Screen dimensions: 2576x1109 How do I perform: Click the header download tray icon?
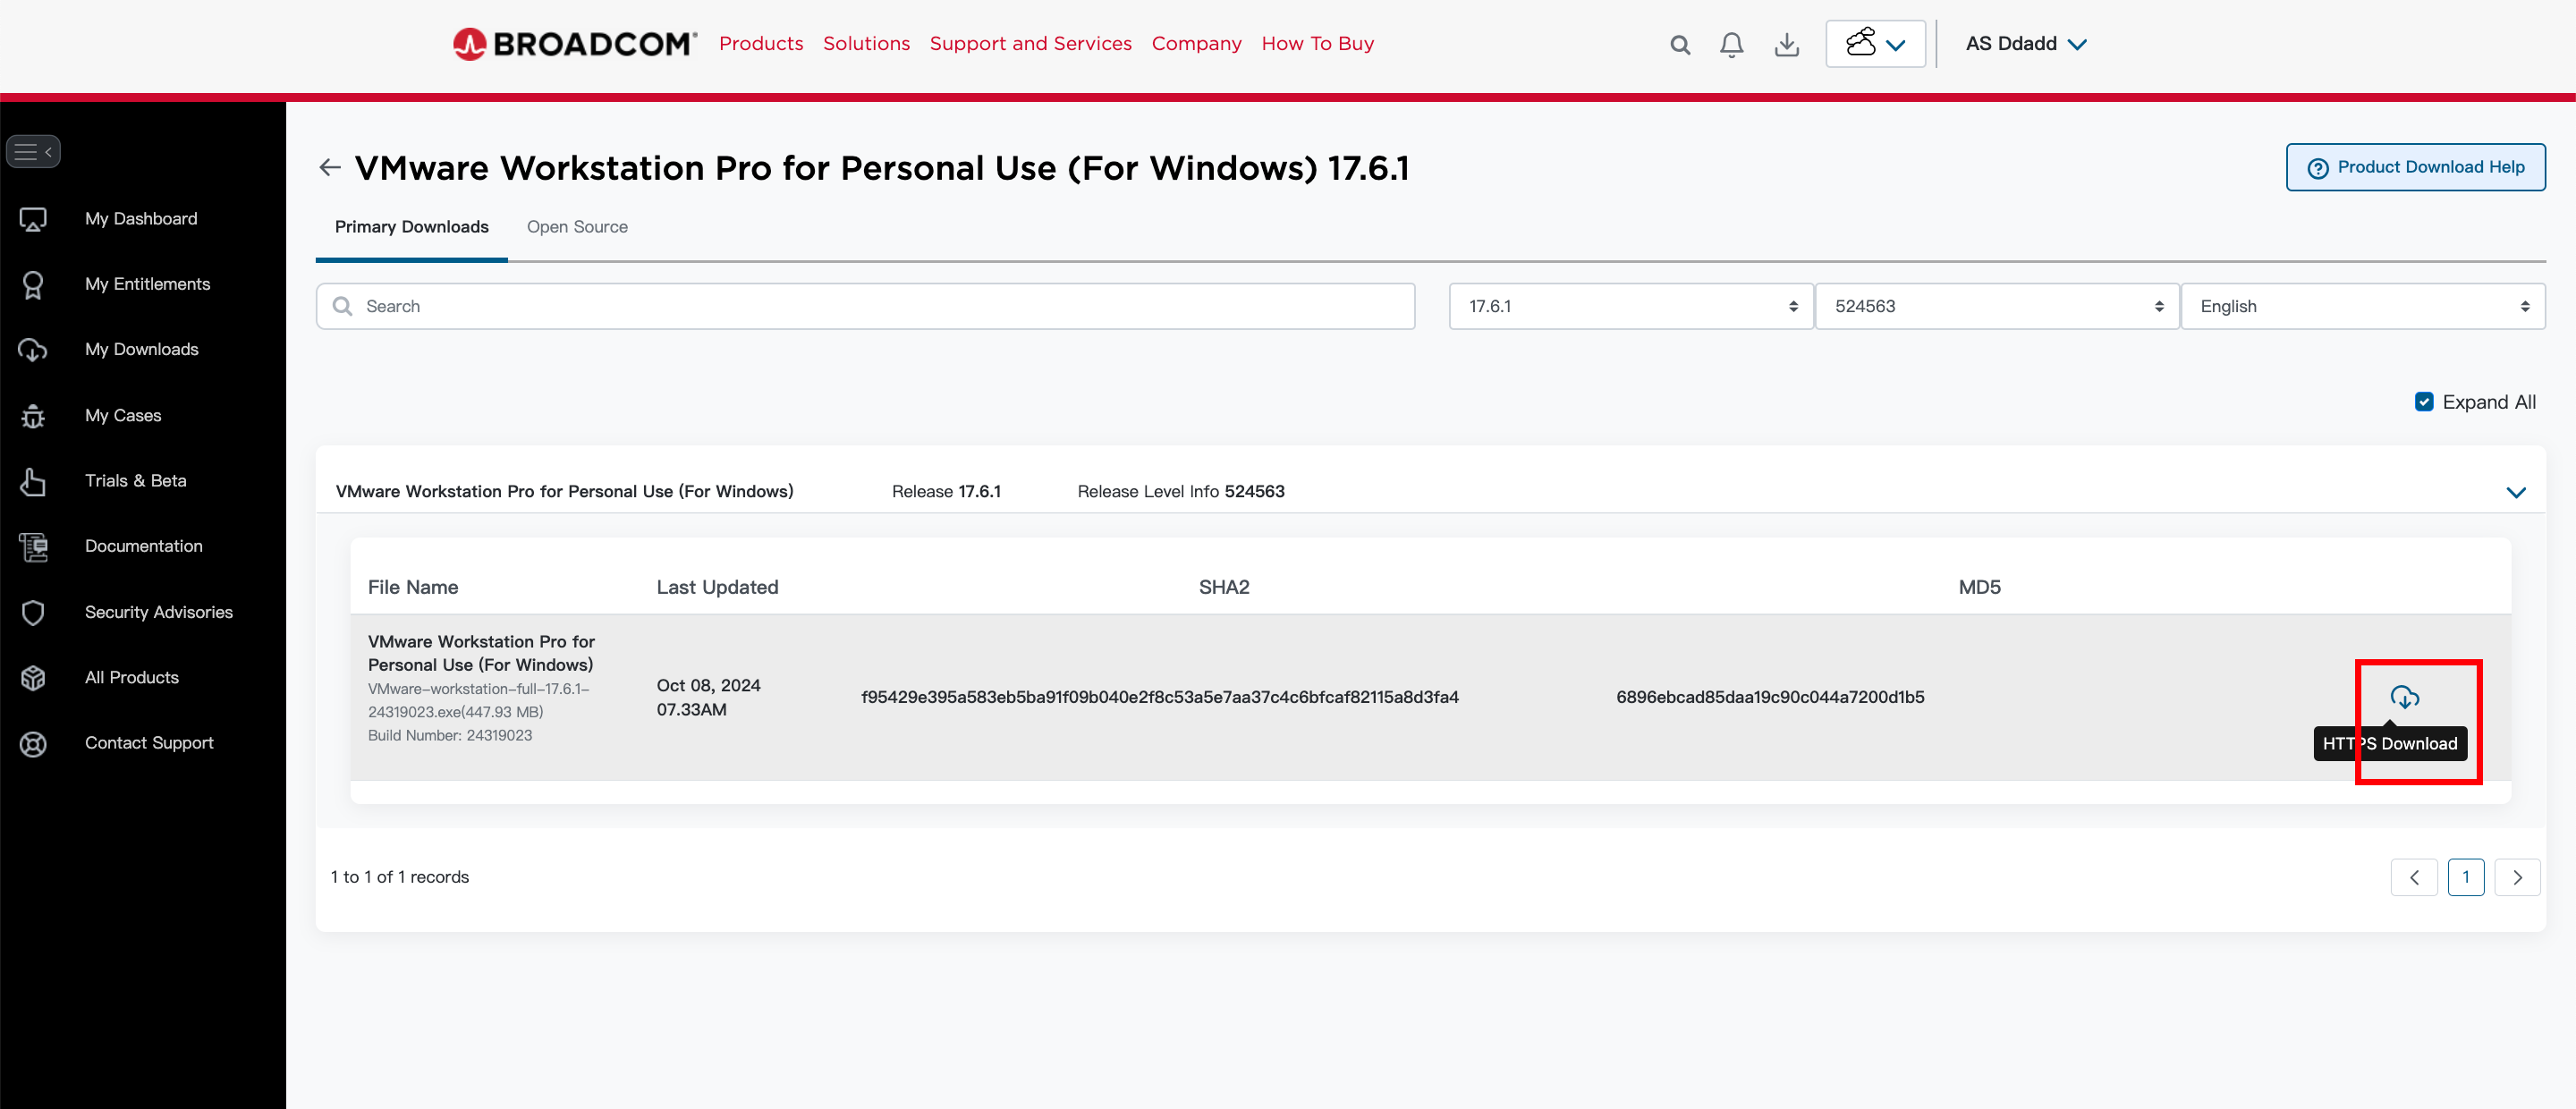(1786, 45)
